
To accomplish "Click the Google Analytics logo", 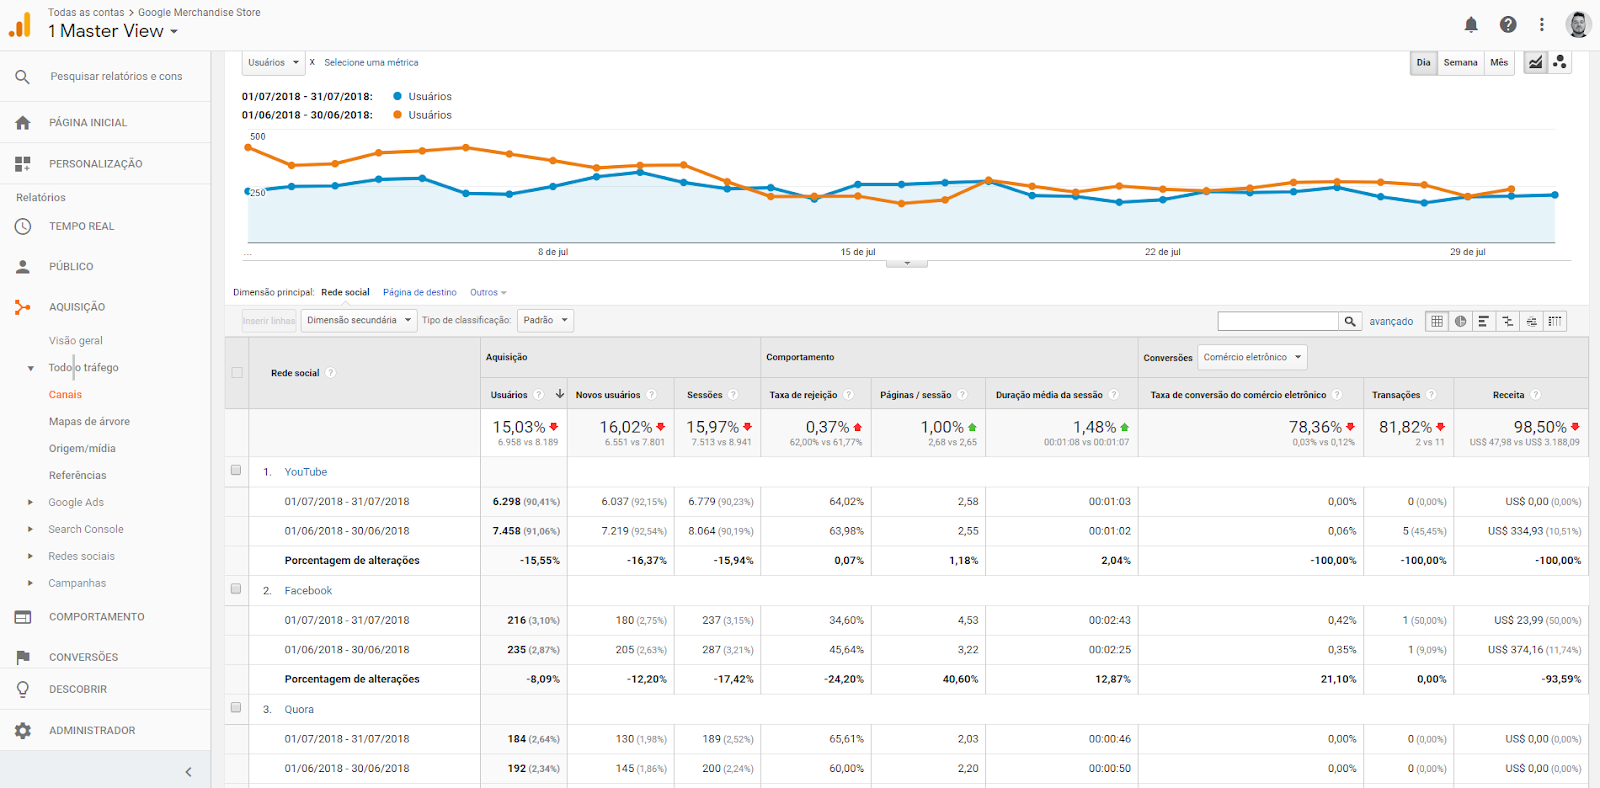I will coord(20,24).
